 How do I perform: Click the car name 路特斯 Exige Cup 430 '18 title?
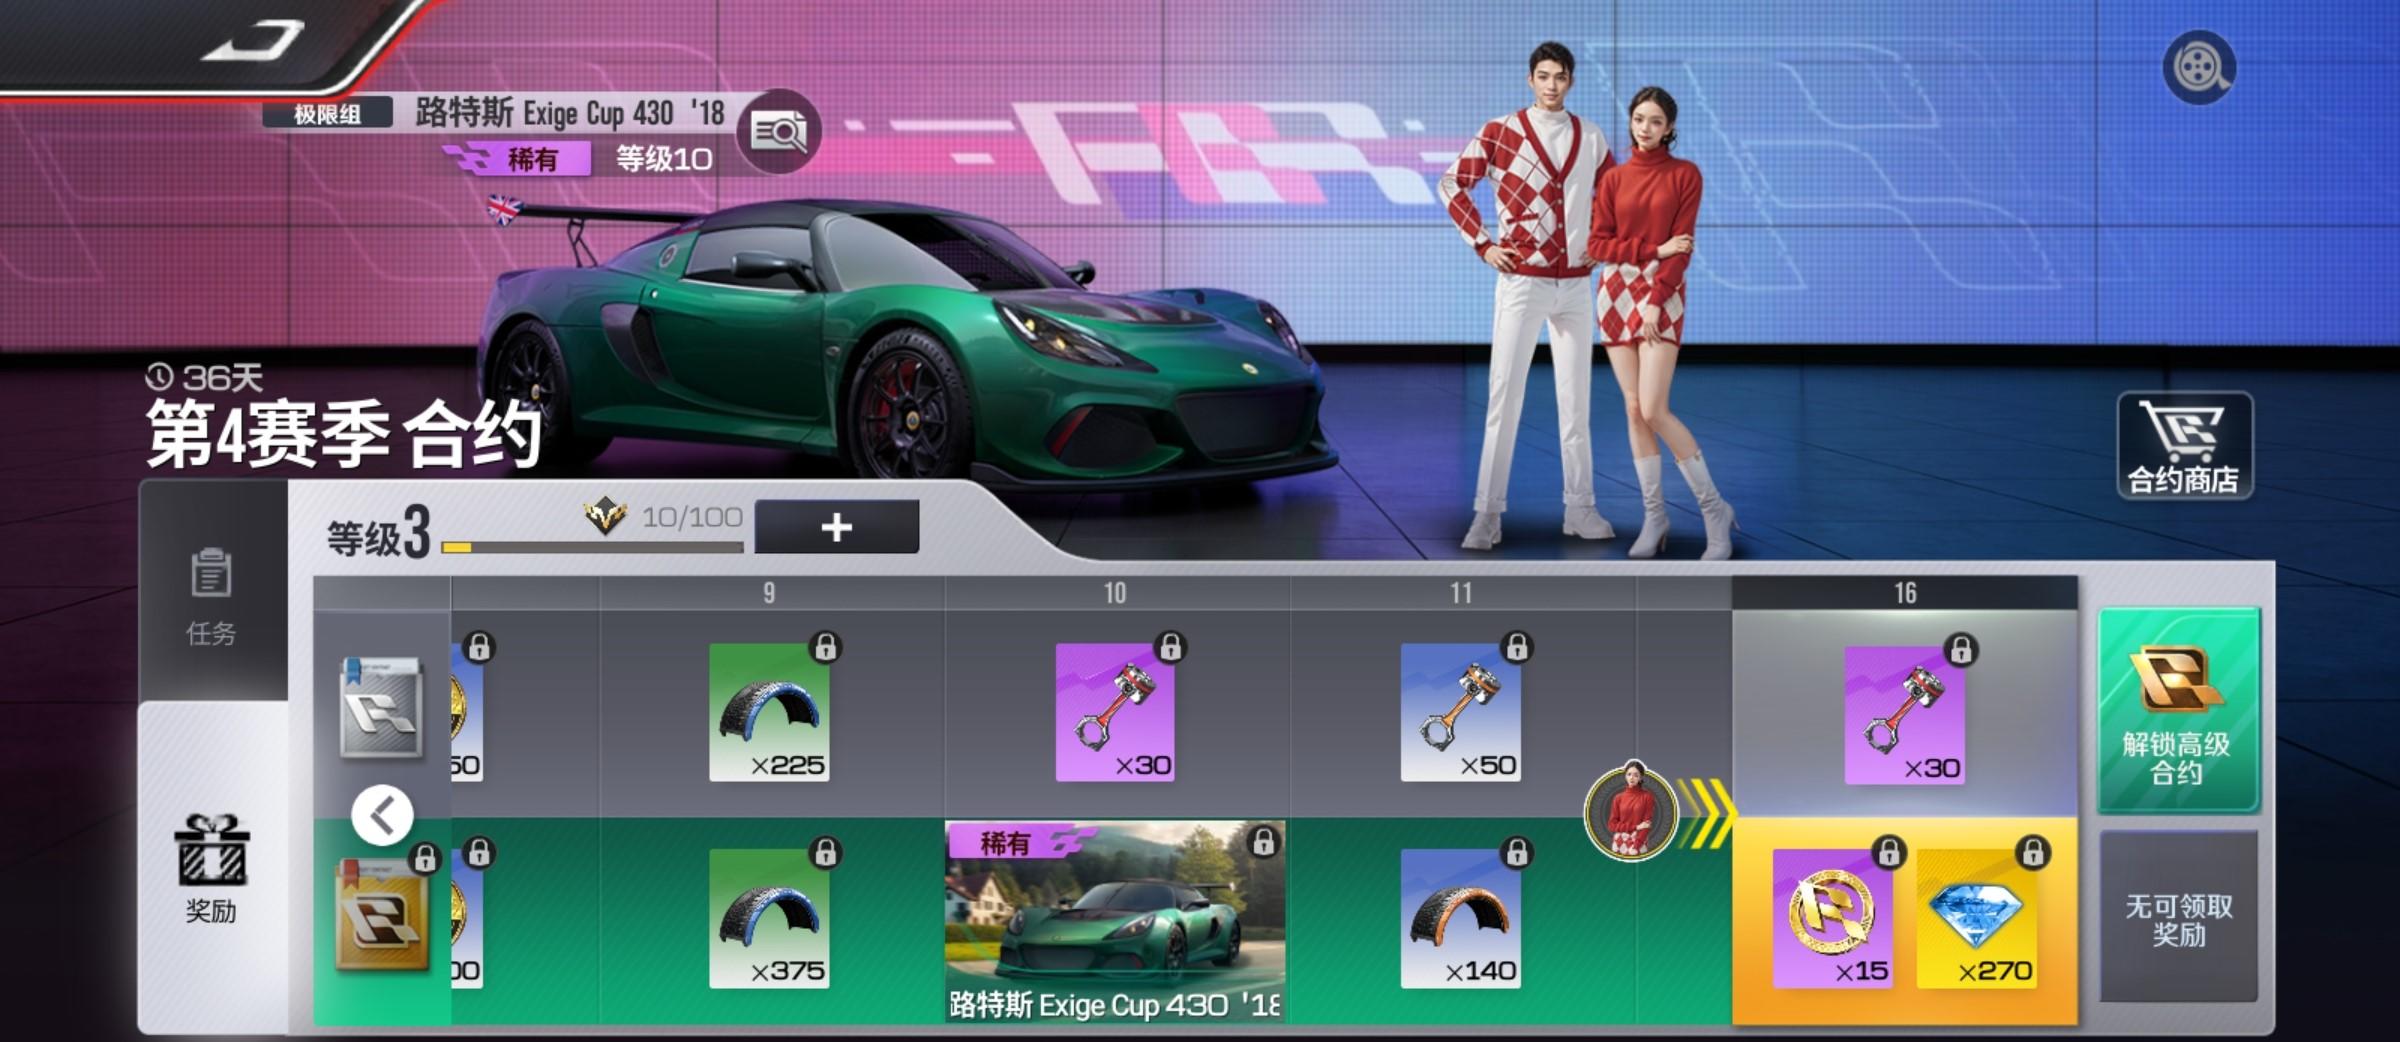(570, 113)
